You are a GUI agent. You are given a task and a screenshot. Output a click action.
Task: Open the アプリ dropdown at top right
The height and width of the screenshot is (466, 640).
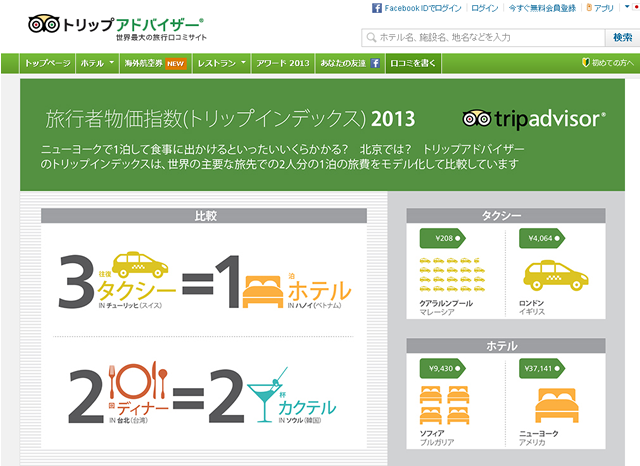tap(602, 7)
